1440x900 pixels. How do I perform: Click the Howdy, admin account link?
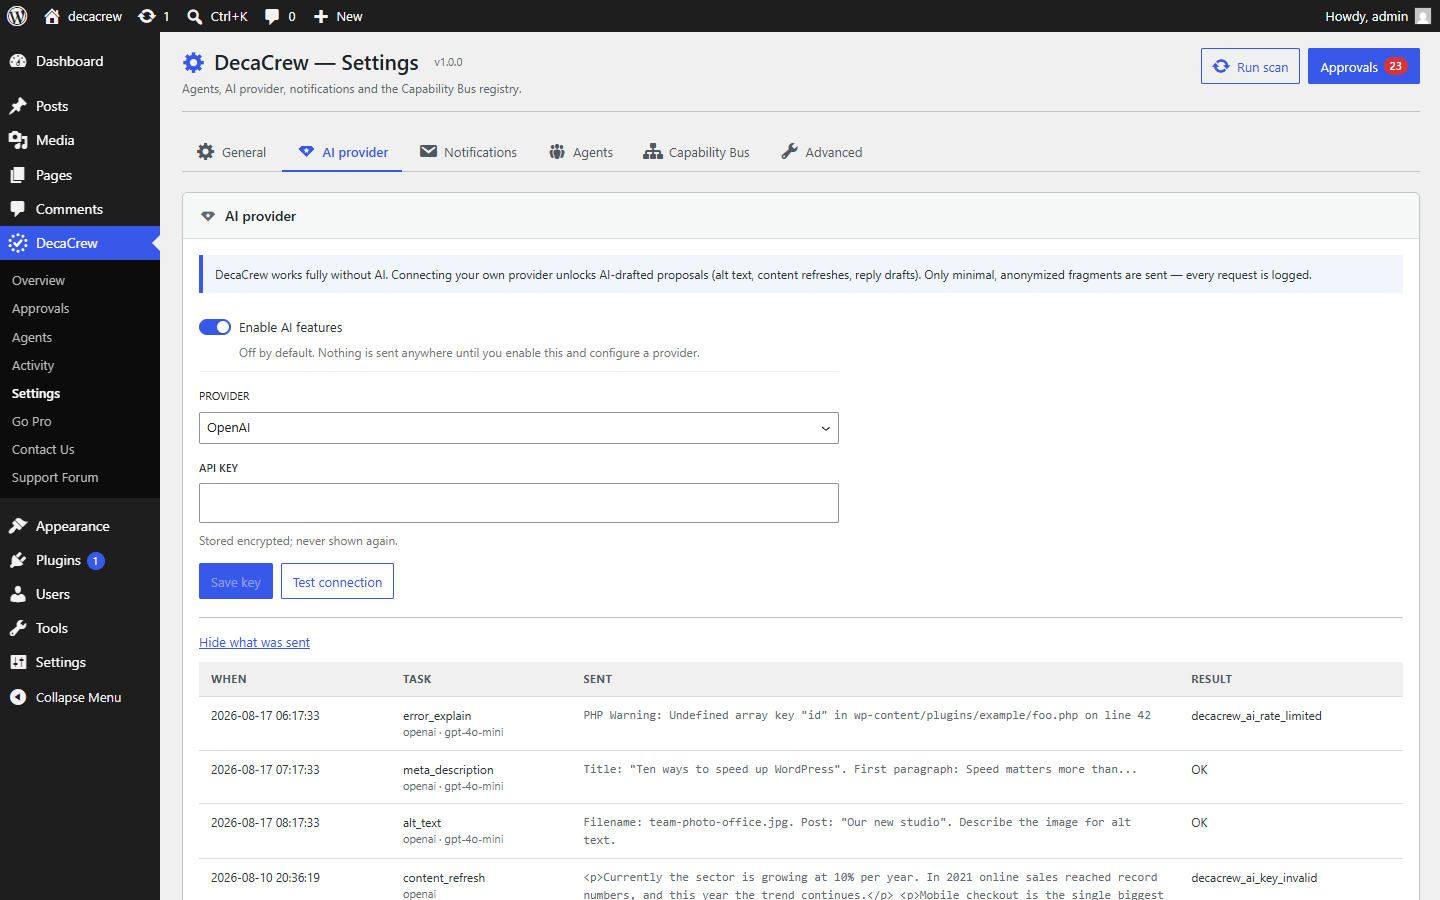1378,16
